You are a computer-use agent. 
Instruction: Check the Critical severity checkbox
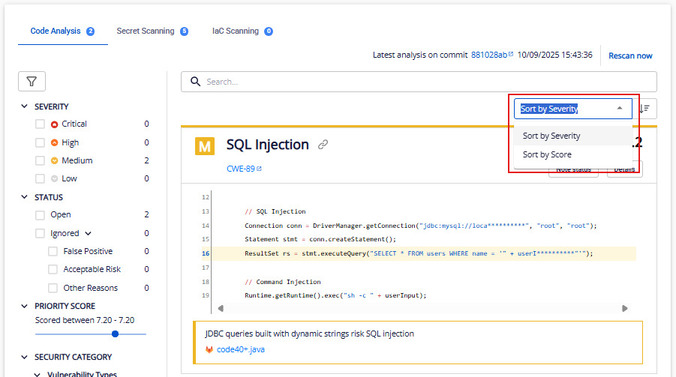coord(40,124)
